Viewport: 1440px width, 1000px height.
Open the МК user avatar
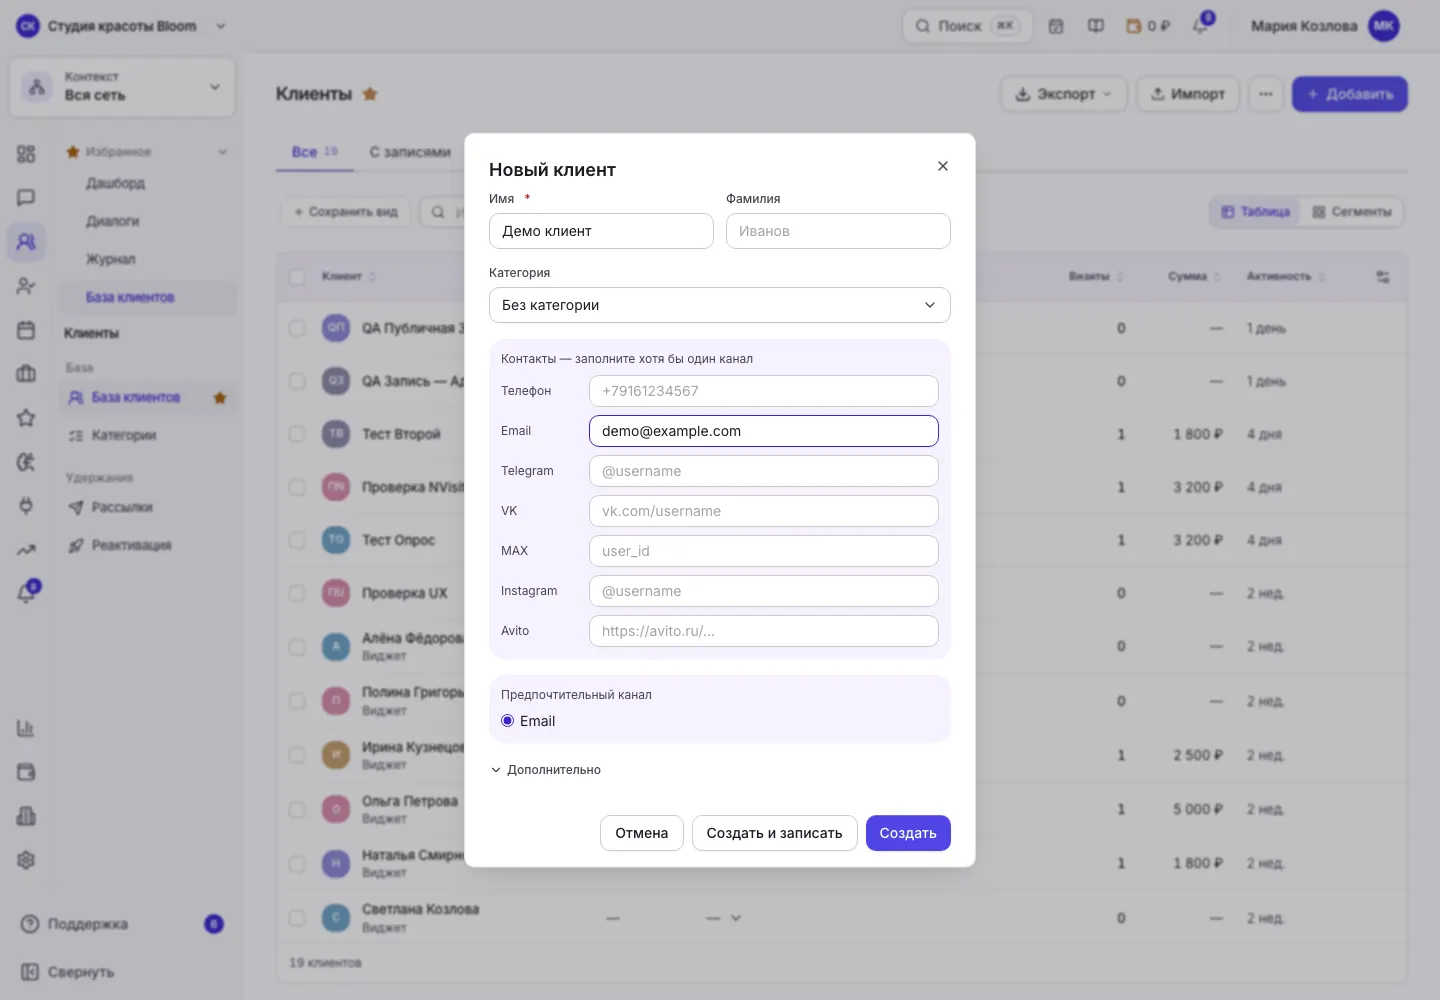click(x=1384, y=26)
